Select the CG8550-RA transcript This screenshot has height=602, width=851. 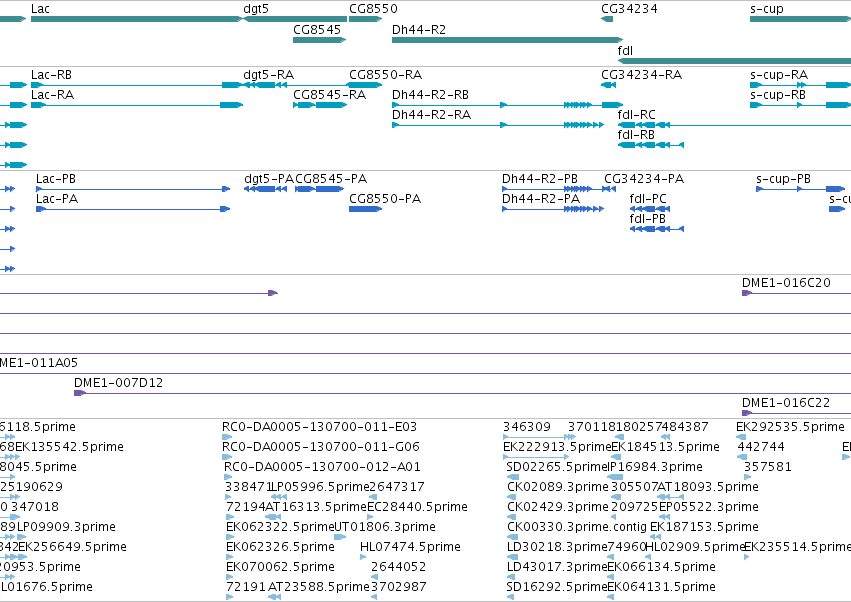tap(365, 85)
